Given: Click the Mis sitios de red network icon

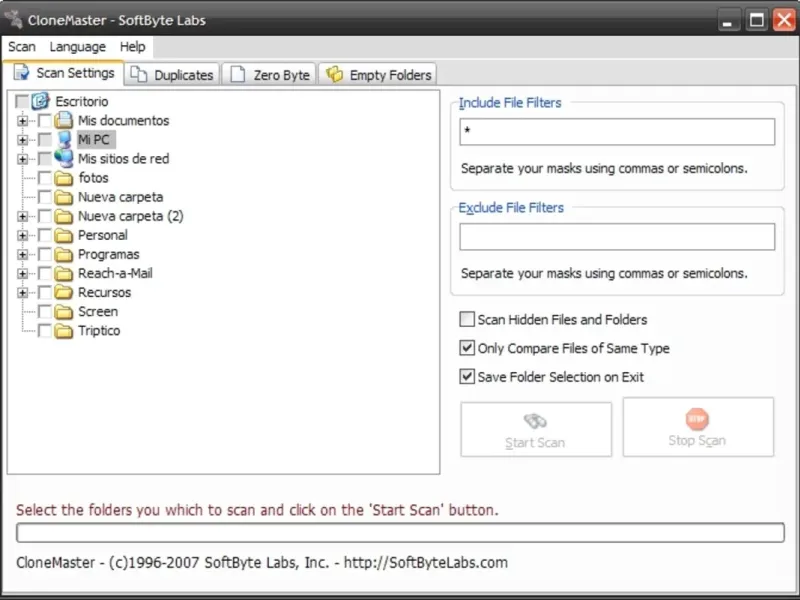Looking at the screenshot, I should pos(64,159).
